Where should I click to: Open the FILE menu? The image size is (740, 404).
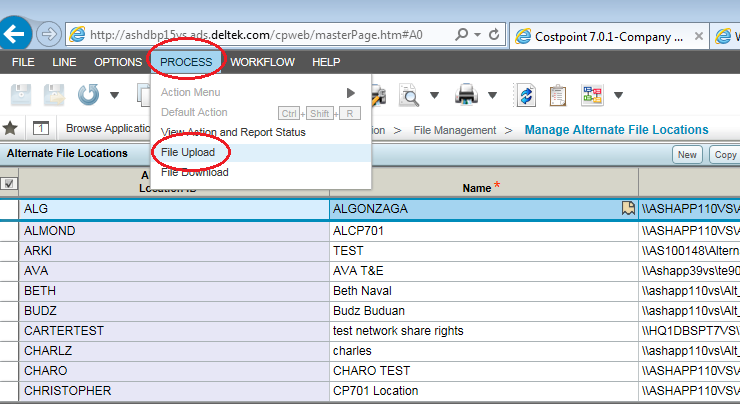pyautogui.click(x=23, y=62)
